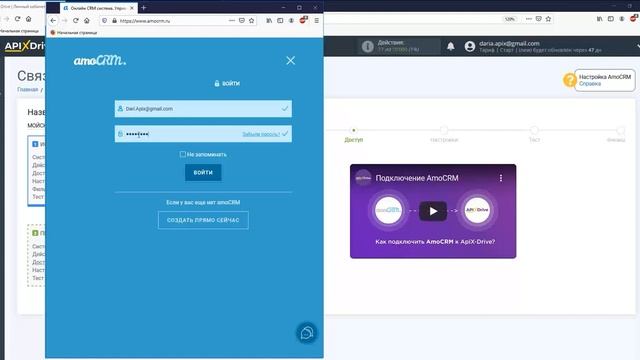Click the actions info icon in header
This screenshot has height=360, width=640.
click(x=367, y=47)
